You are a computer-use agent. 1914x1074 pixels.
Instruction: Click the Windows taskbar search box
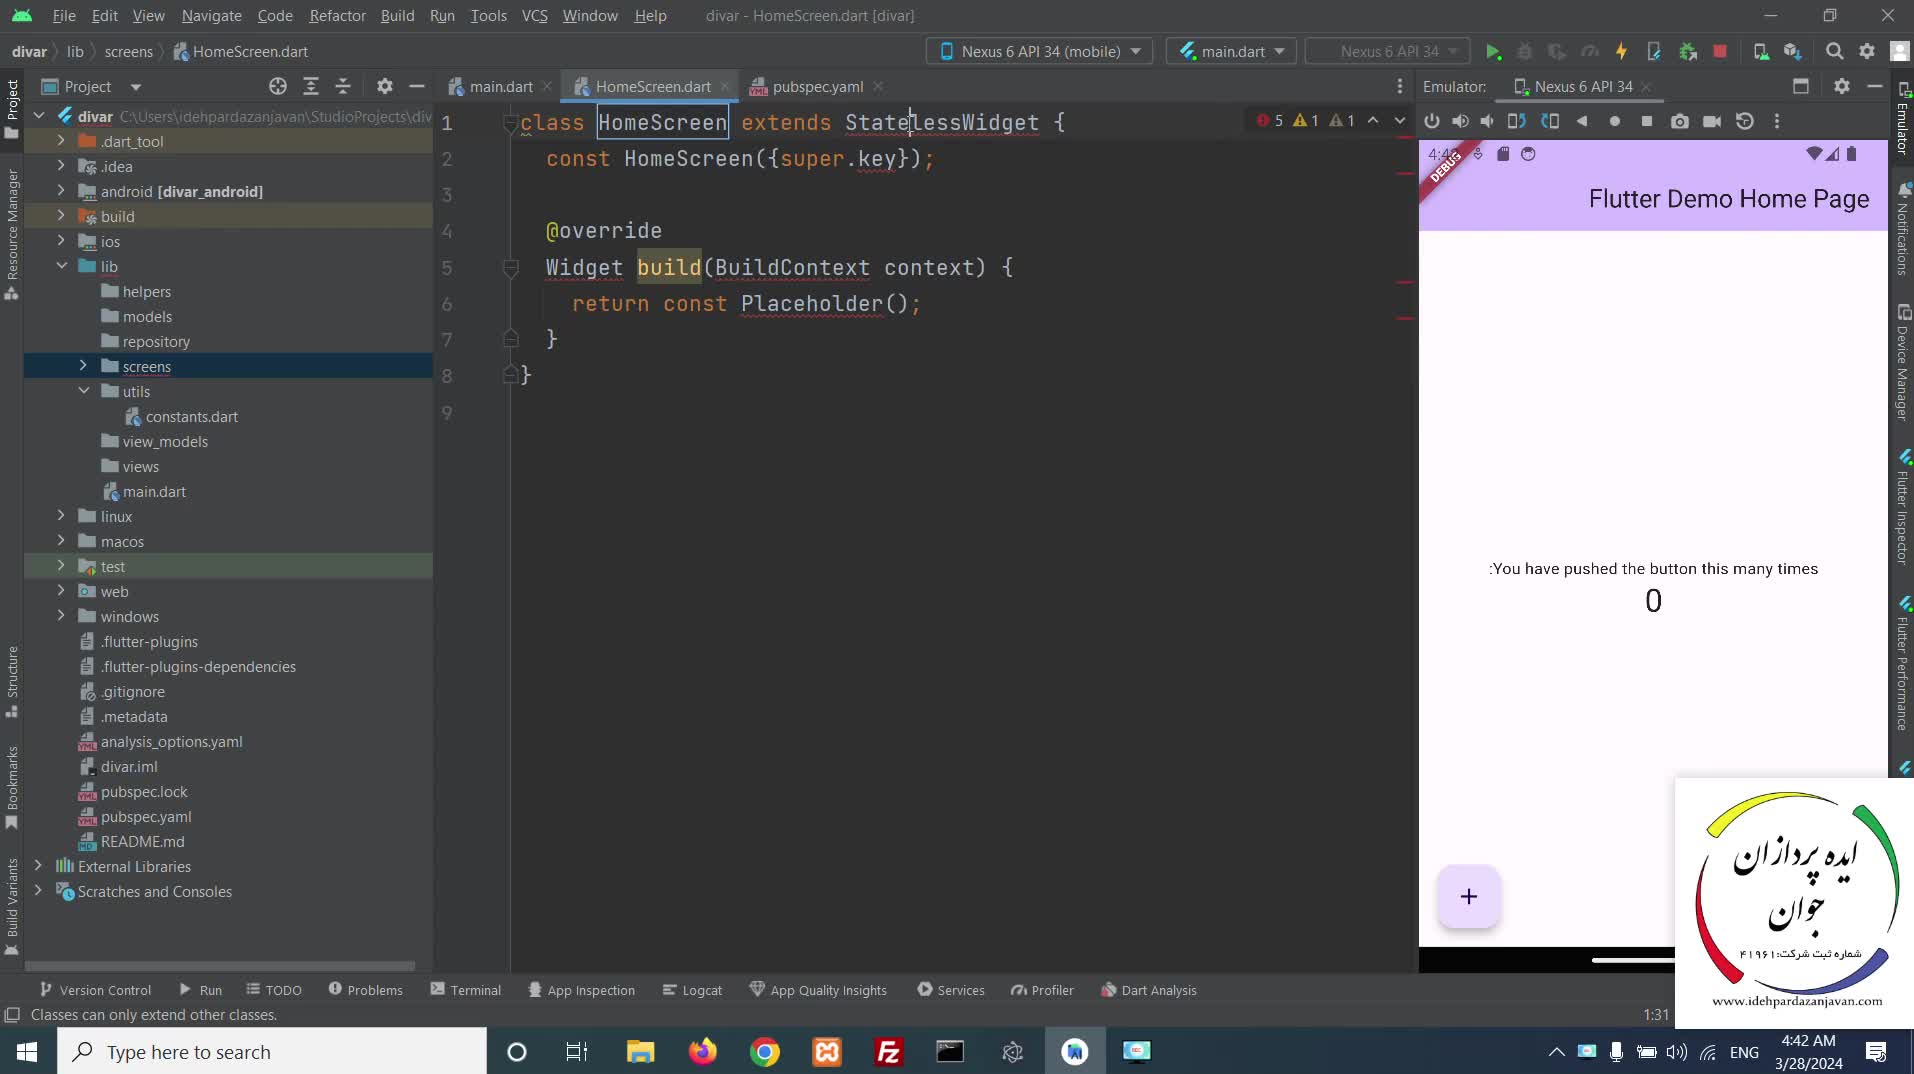tap(272, 1052)
